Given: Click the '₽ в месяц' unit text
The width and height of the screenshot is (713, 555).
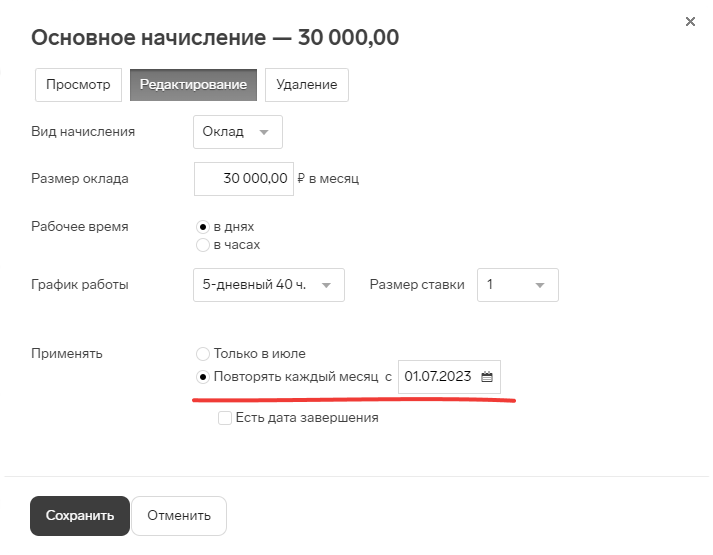Looking at the screenshot, I should [328, 179].
